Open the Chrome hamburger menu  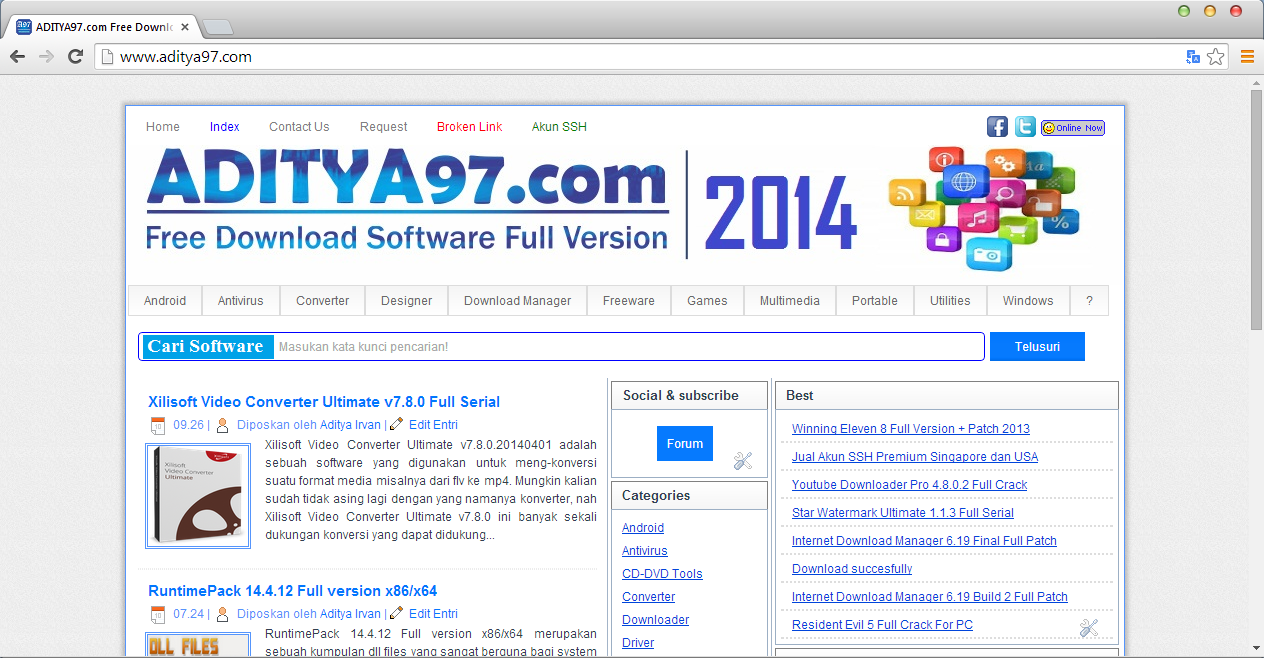pos(1246,57)
